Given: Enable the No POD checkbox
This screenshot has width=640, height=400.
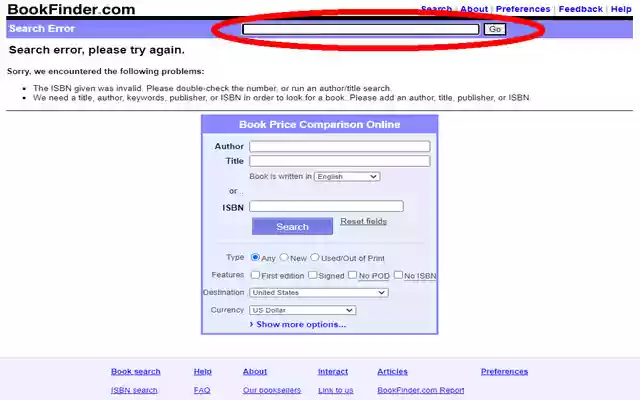Looking at the screenshot, I should [353, 275].
